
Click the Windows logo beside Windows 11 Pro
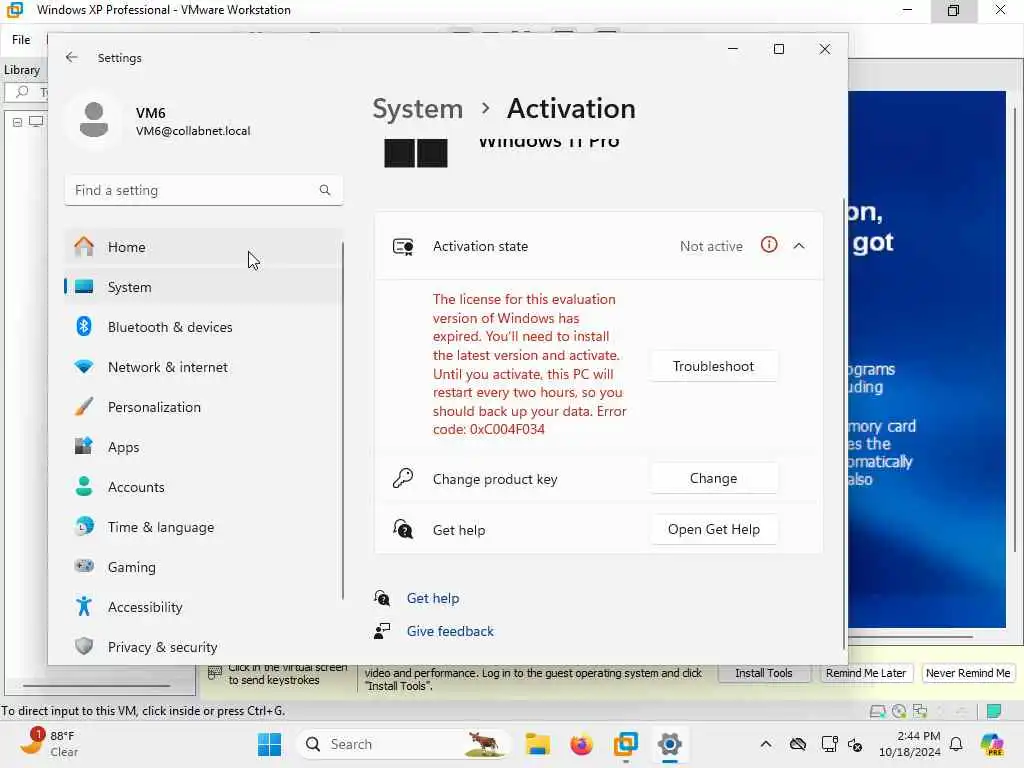coord(416,153)
